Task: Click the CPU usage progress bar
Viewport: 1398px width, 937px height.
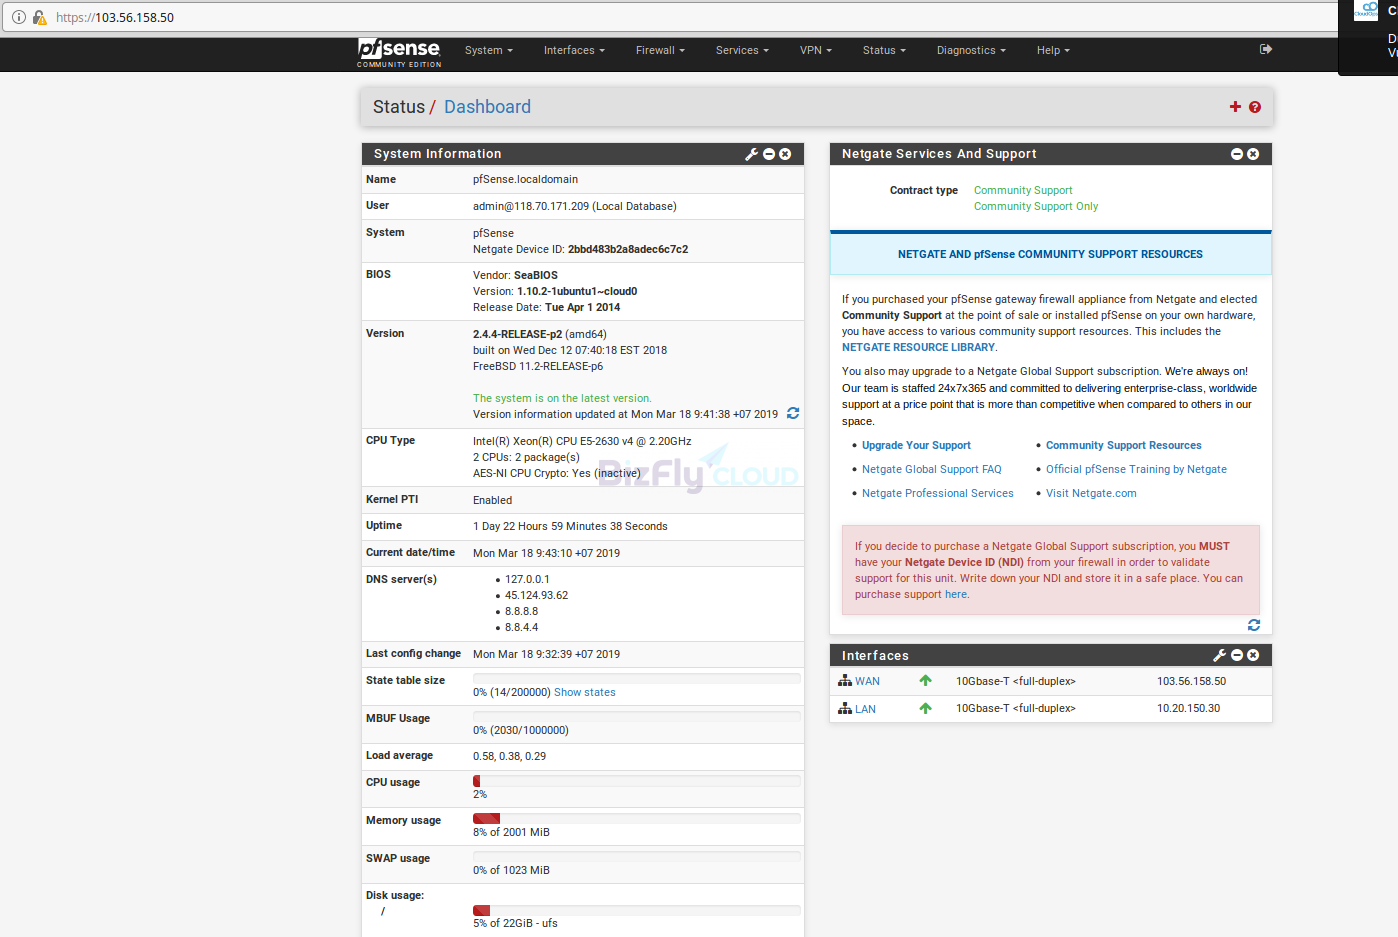Action: pos(637,781)
